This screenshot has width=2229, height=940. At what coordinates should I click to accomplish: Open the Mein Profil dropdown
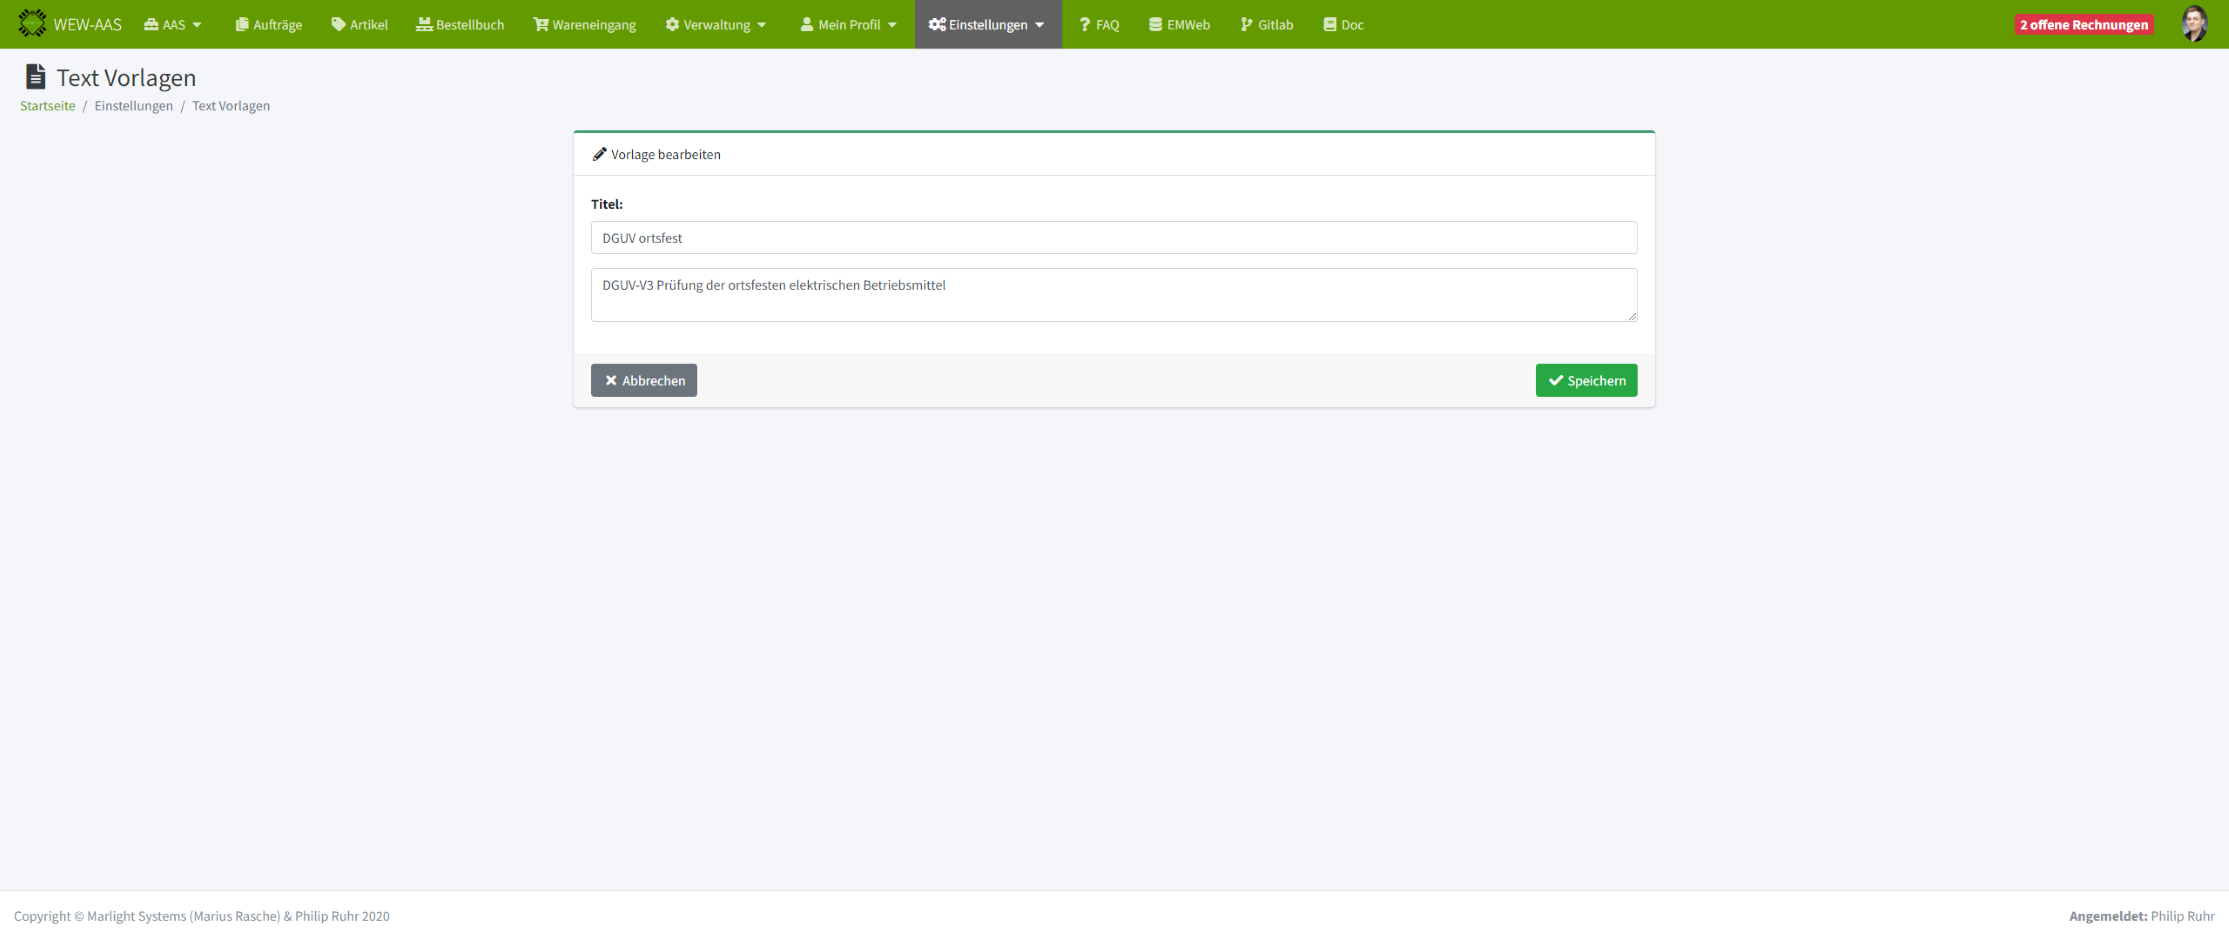(x=848, y=25)
